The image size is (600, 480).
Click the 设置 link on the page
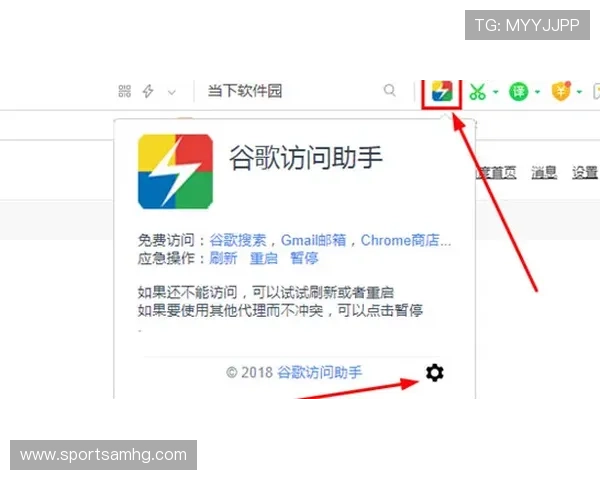pos(585,173)
